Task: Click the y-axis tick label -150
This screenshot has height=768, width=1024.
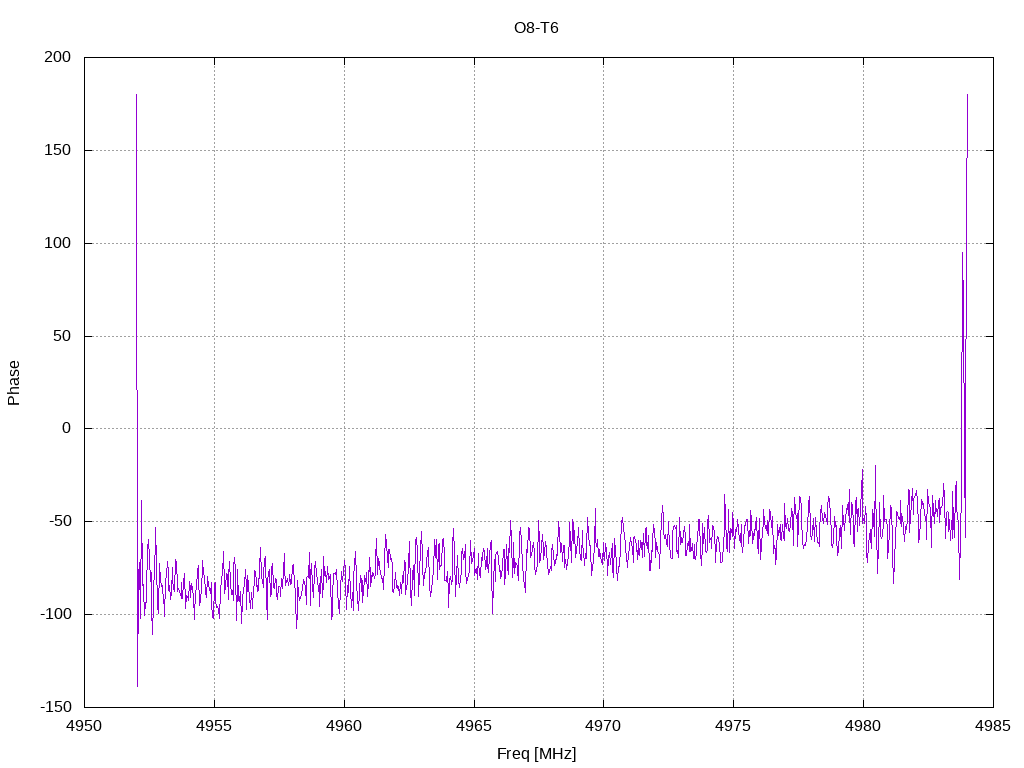Action: [x=56, y=707]
